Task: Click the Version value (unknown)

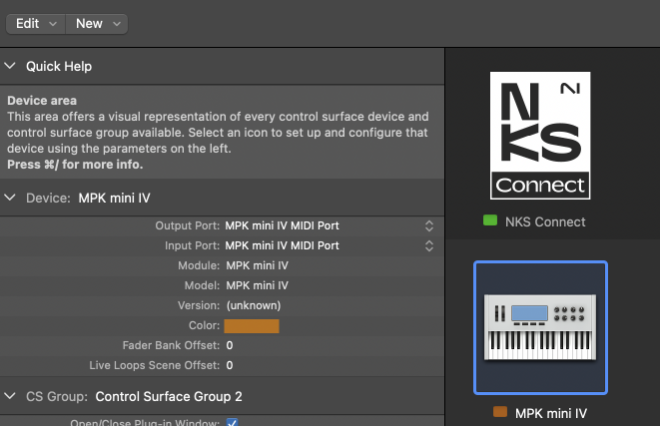Action: (x=253, y=306)
